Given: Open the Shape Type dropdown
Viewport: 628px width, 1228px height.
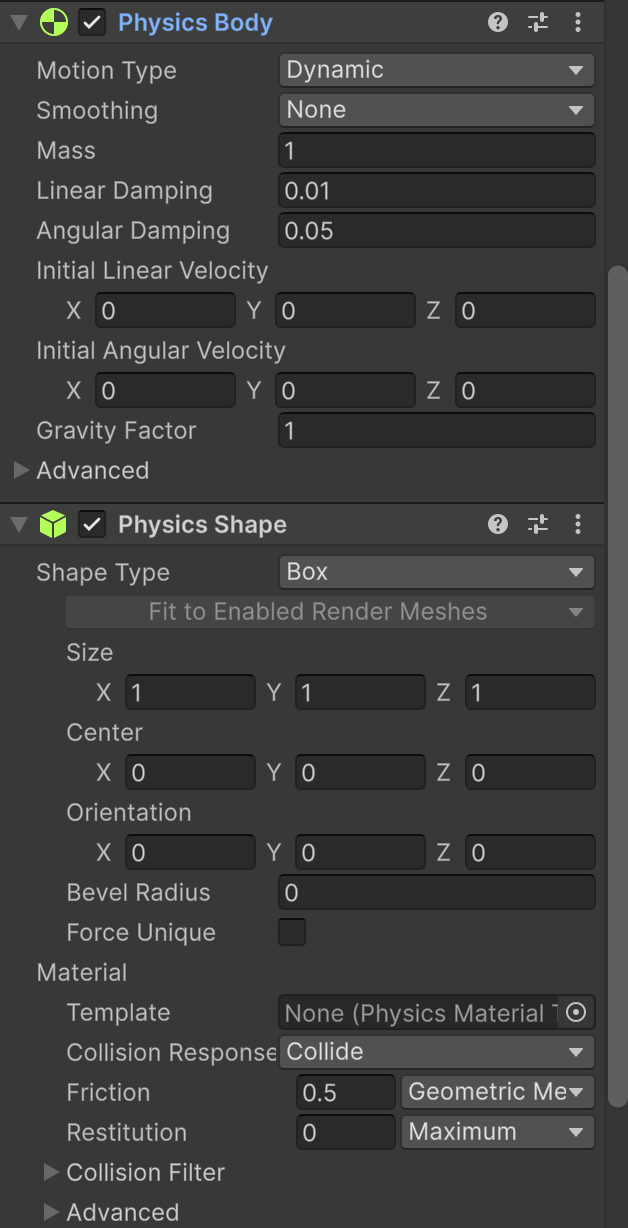Looking at the screenshot, I should pyautogui.click(x=436, y=572).
